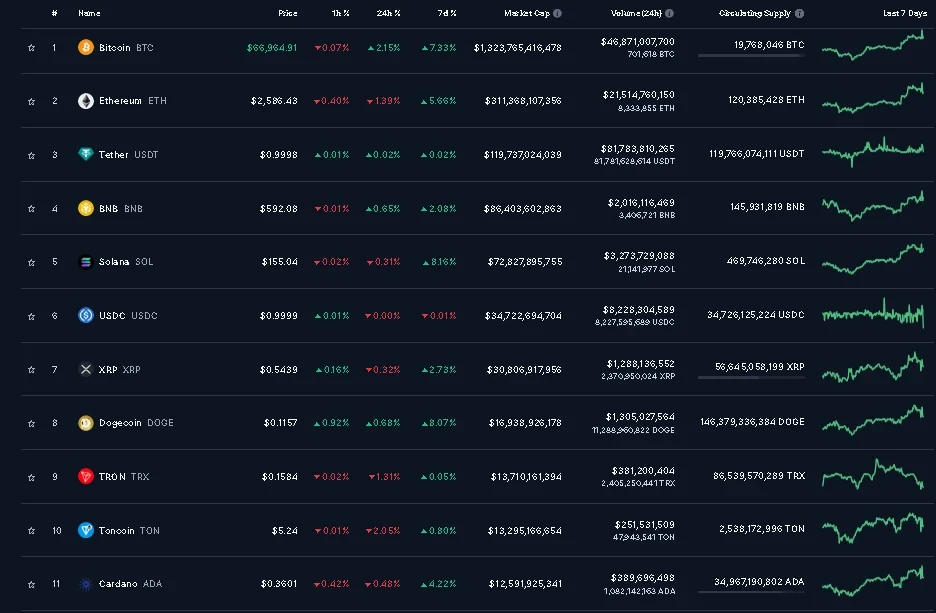Toggle the watchlist star for XRP
936x613 pixels.
click(x=31, y=370)
